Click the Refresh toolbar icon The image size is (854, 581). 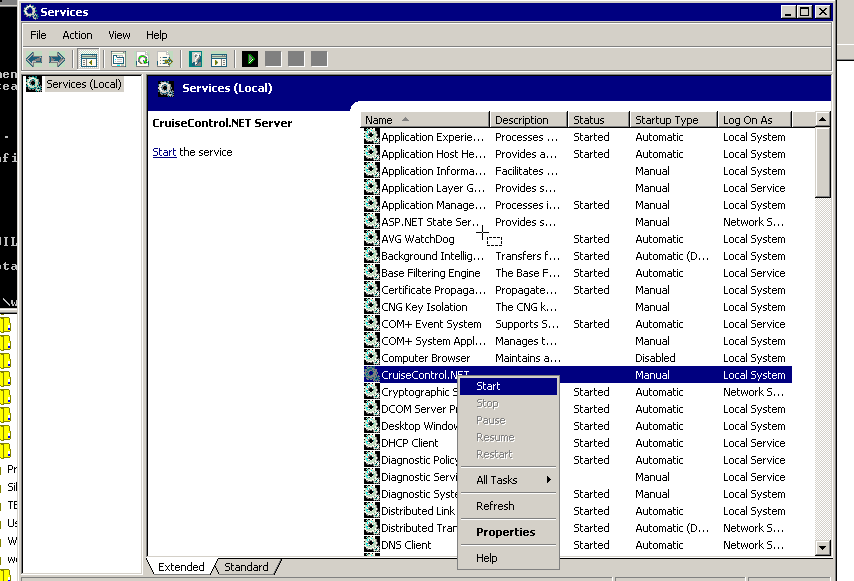tap(142, 59)
